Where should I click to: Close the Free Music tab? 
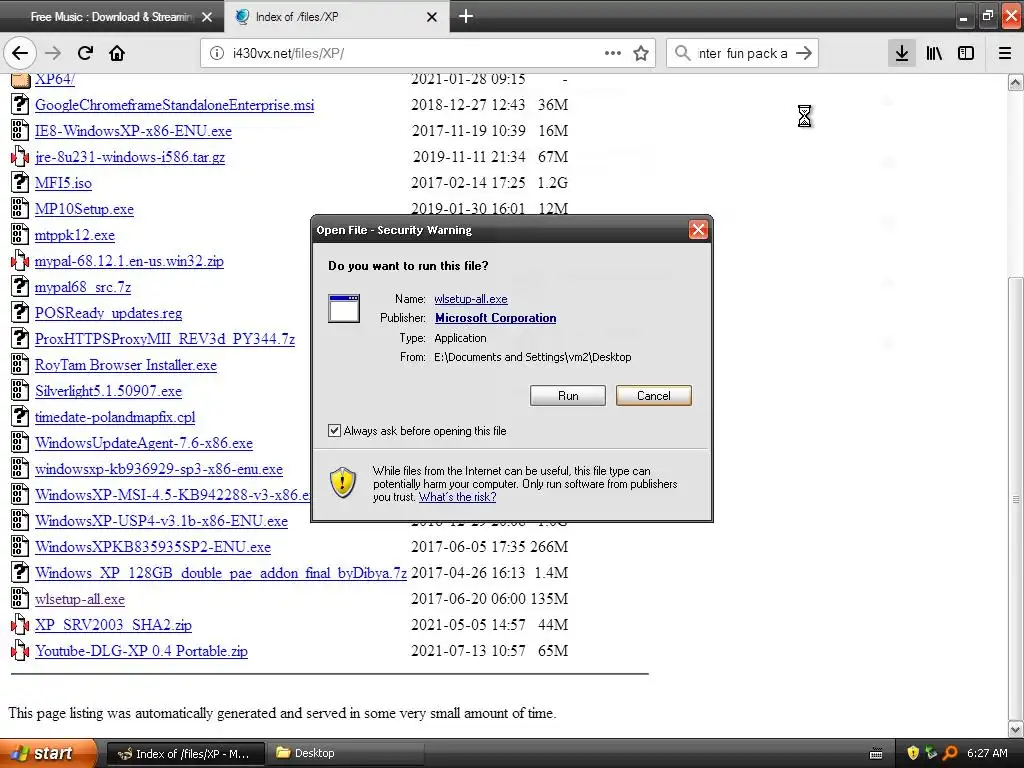coord(207,17)
